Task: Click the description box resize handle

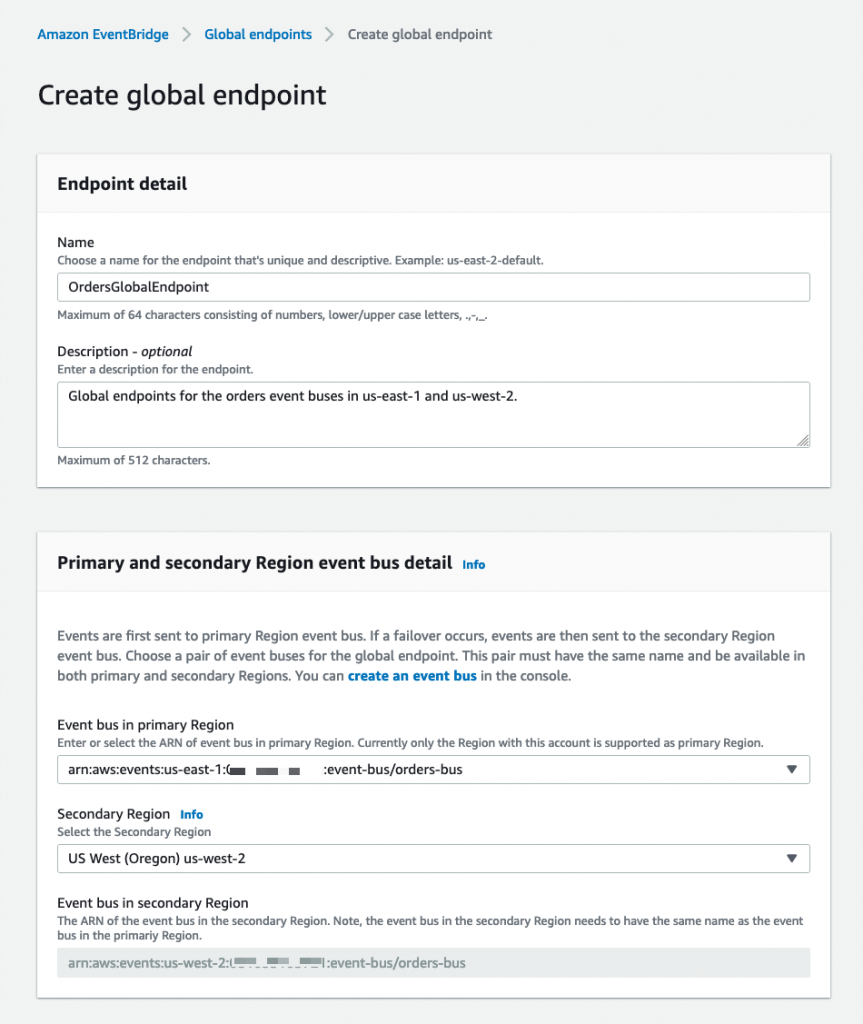Action: tap(803, 440)
